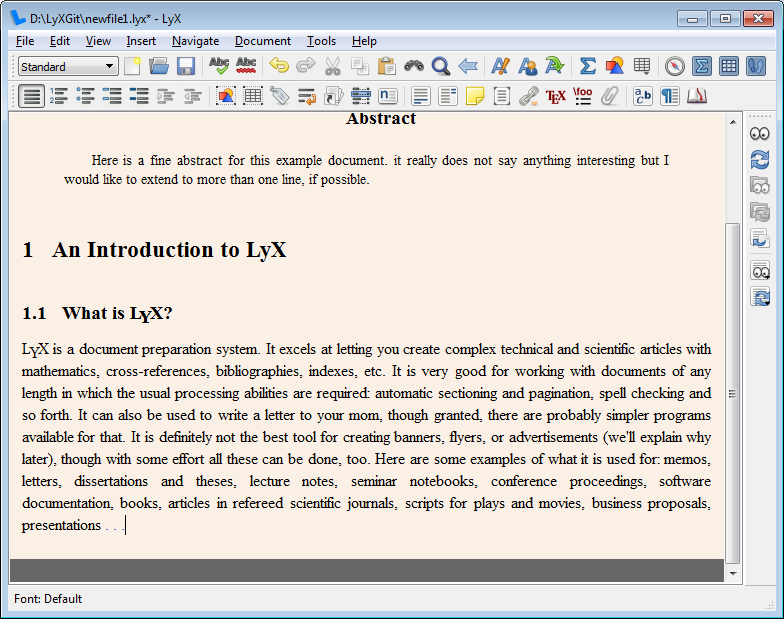The width and height of the screenshot is (784, 619).
Task: Insert yellow LyX note icon
Action: [x=475, y=96]
